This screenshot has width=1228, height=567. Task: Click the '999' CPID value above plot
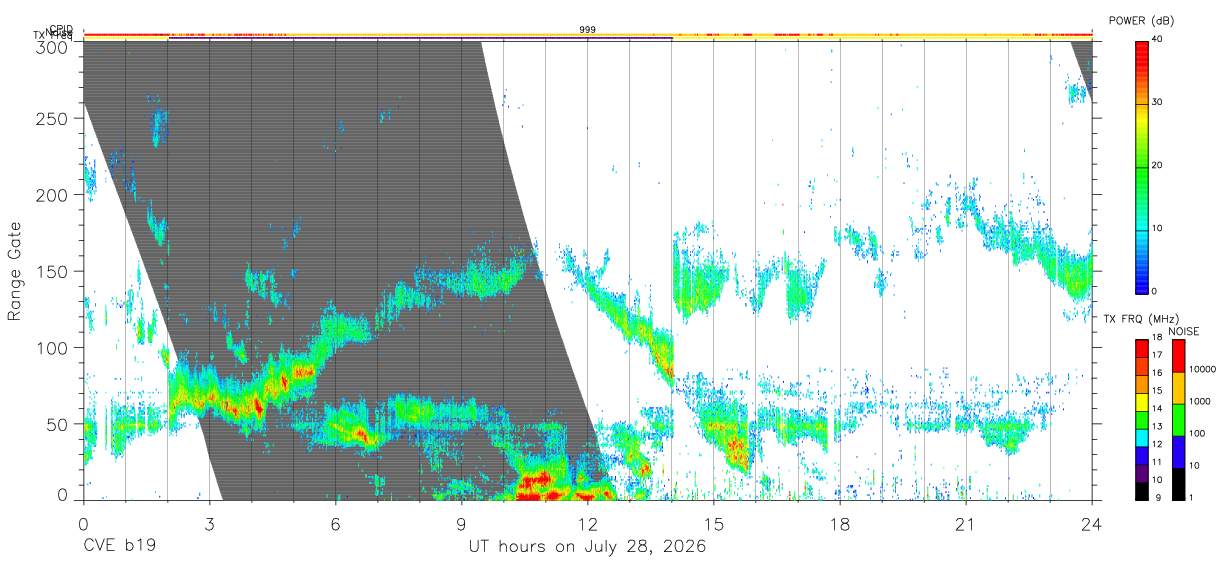tap(588, 30)
